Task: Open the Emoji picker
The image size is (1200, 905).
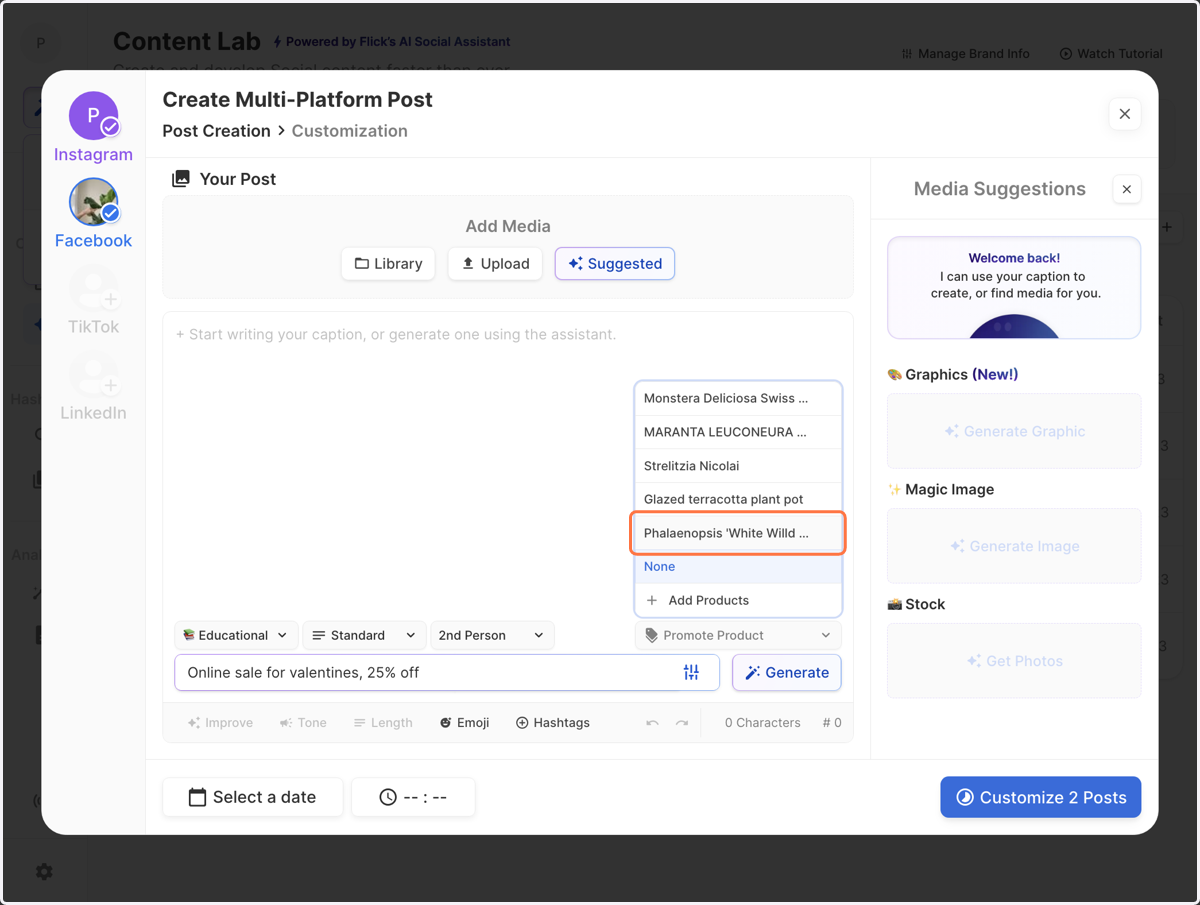Action: coord(464,723)
